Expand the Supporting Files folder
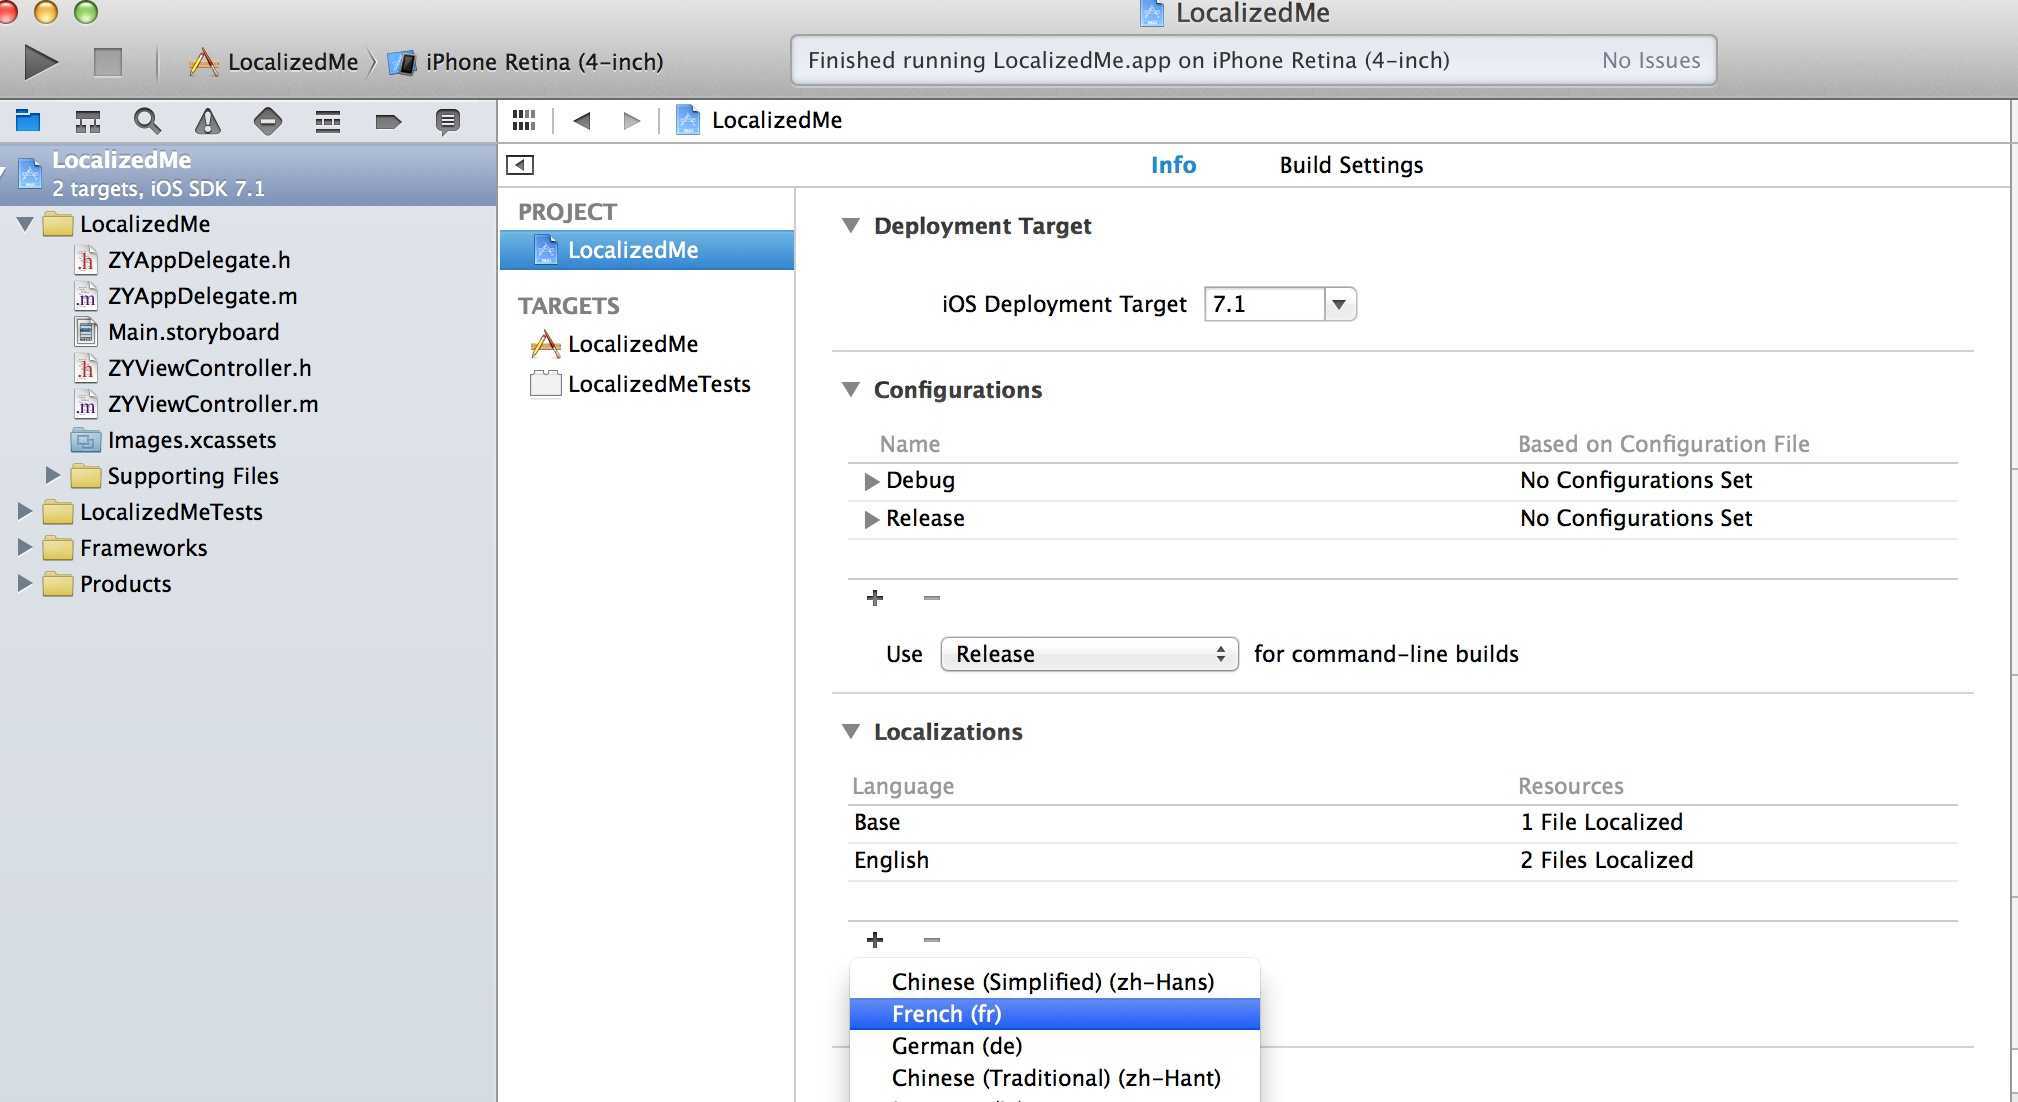Screen dimensions: 2018x1102 [53, 475]
